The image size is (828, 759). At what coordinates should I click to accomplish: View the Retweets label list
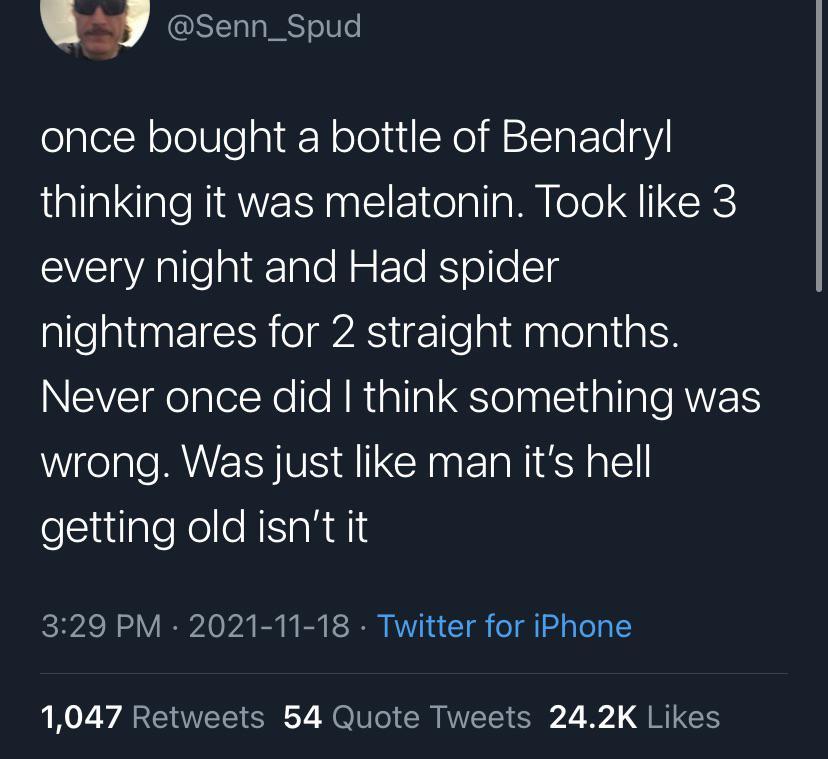coord(198,717)
